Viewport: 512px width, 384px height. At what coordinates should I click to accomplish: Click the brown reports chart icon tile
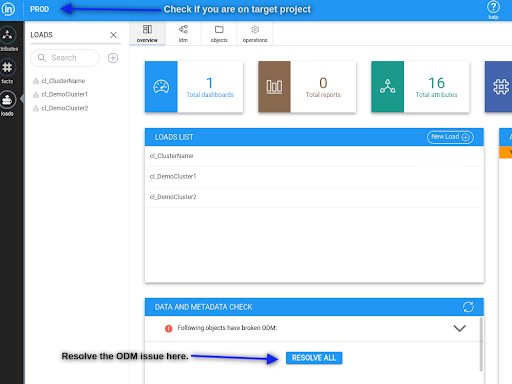[274, 87]
